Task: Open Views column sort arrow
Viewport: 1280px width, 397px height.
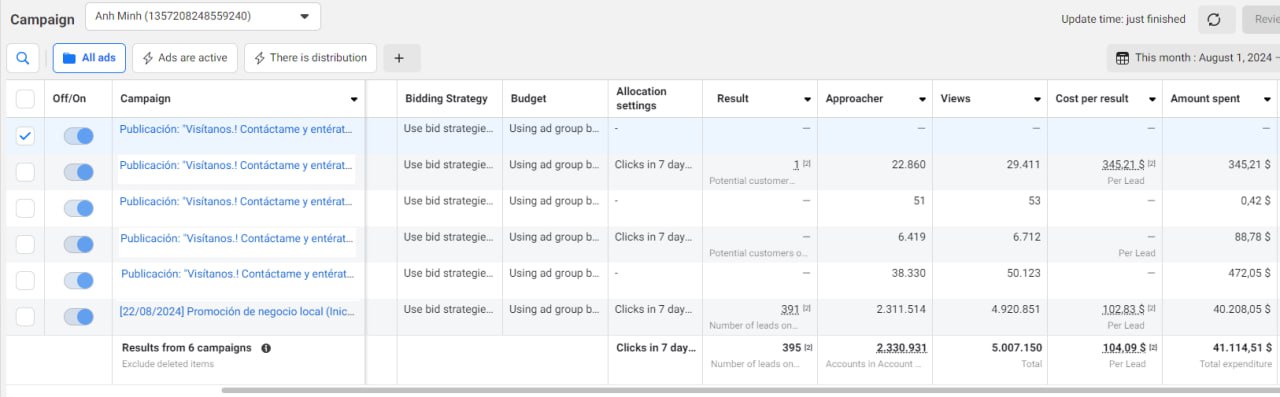Action: point(1036,99)
